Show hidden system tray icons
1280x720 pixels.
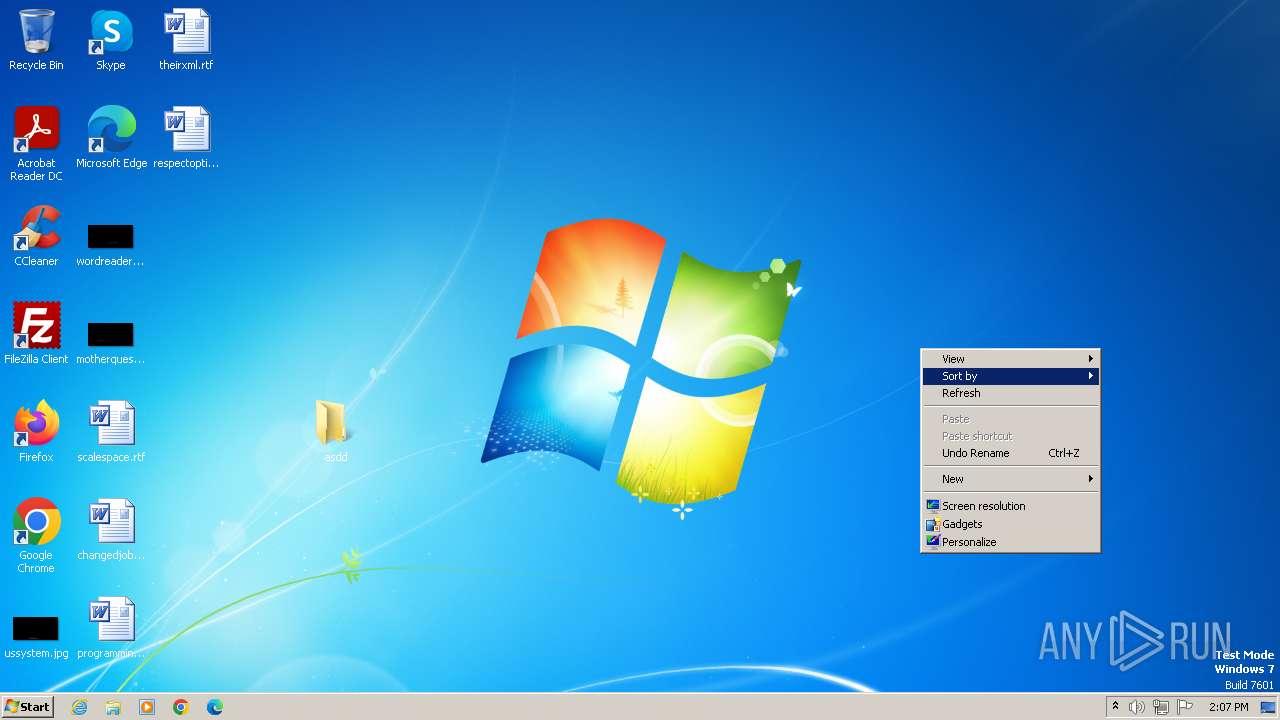click(x=1115, y=707)
